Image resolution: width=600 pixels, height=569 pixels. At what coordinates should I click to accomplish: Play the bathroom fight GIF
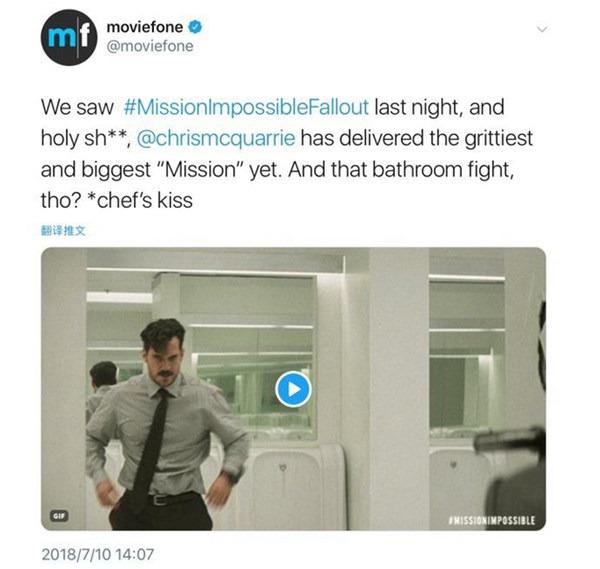(293, 389)
